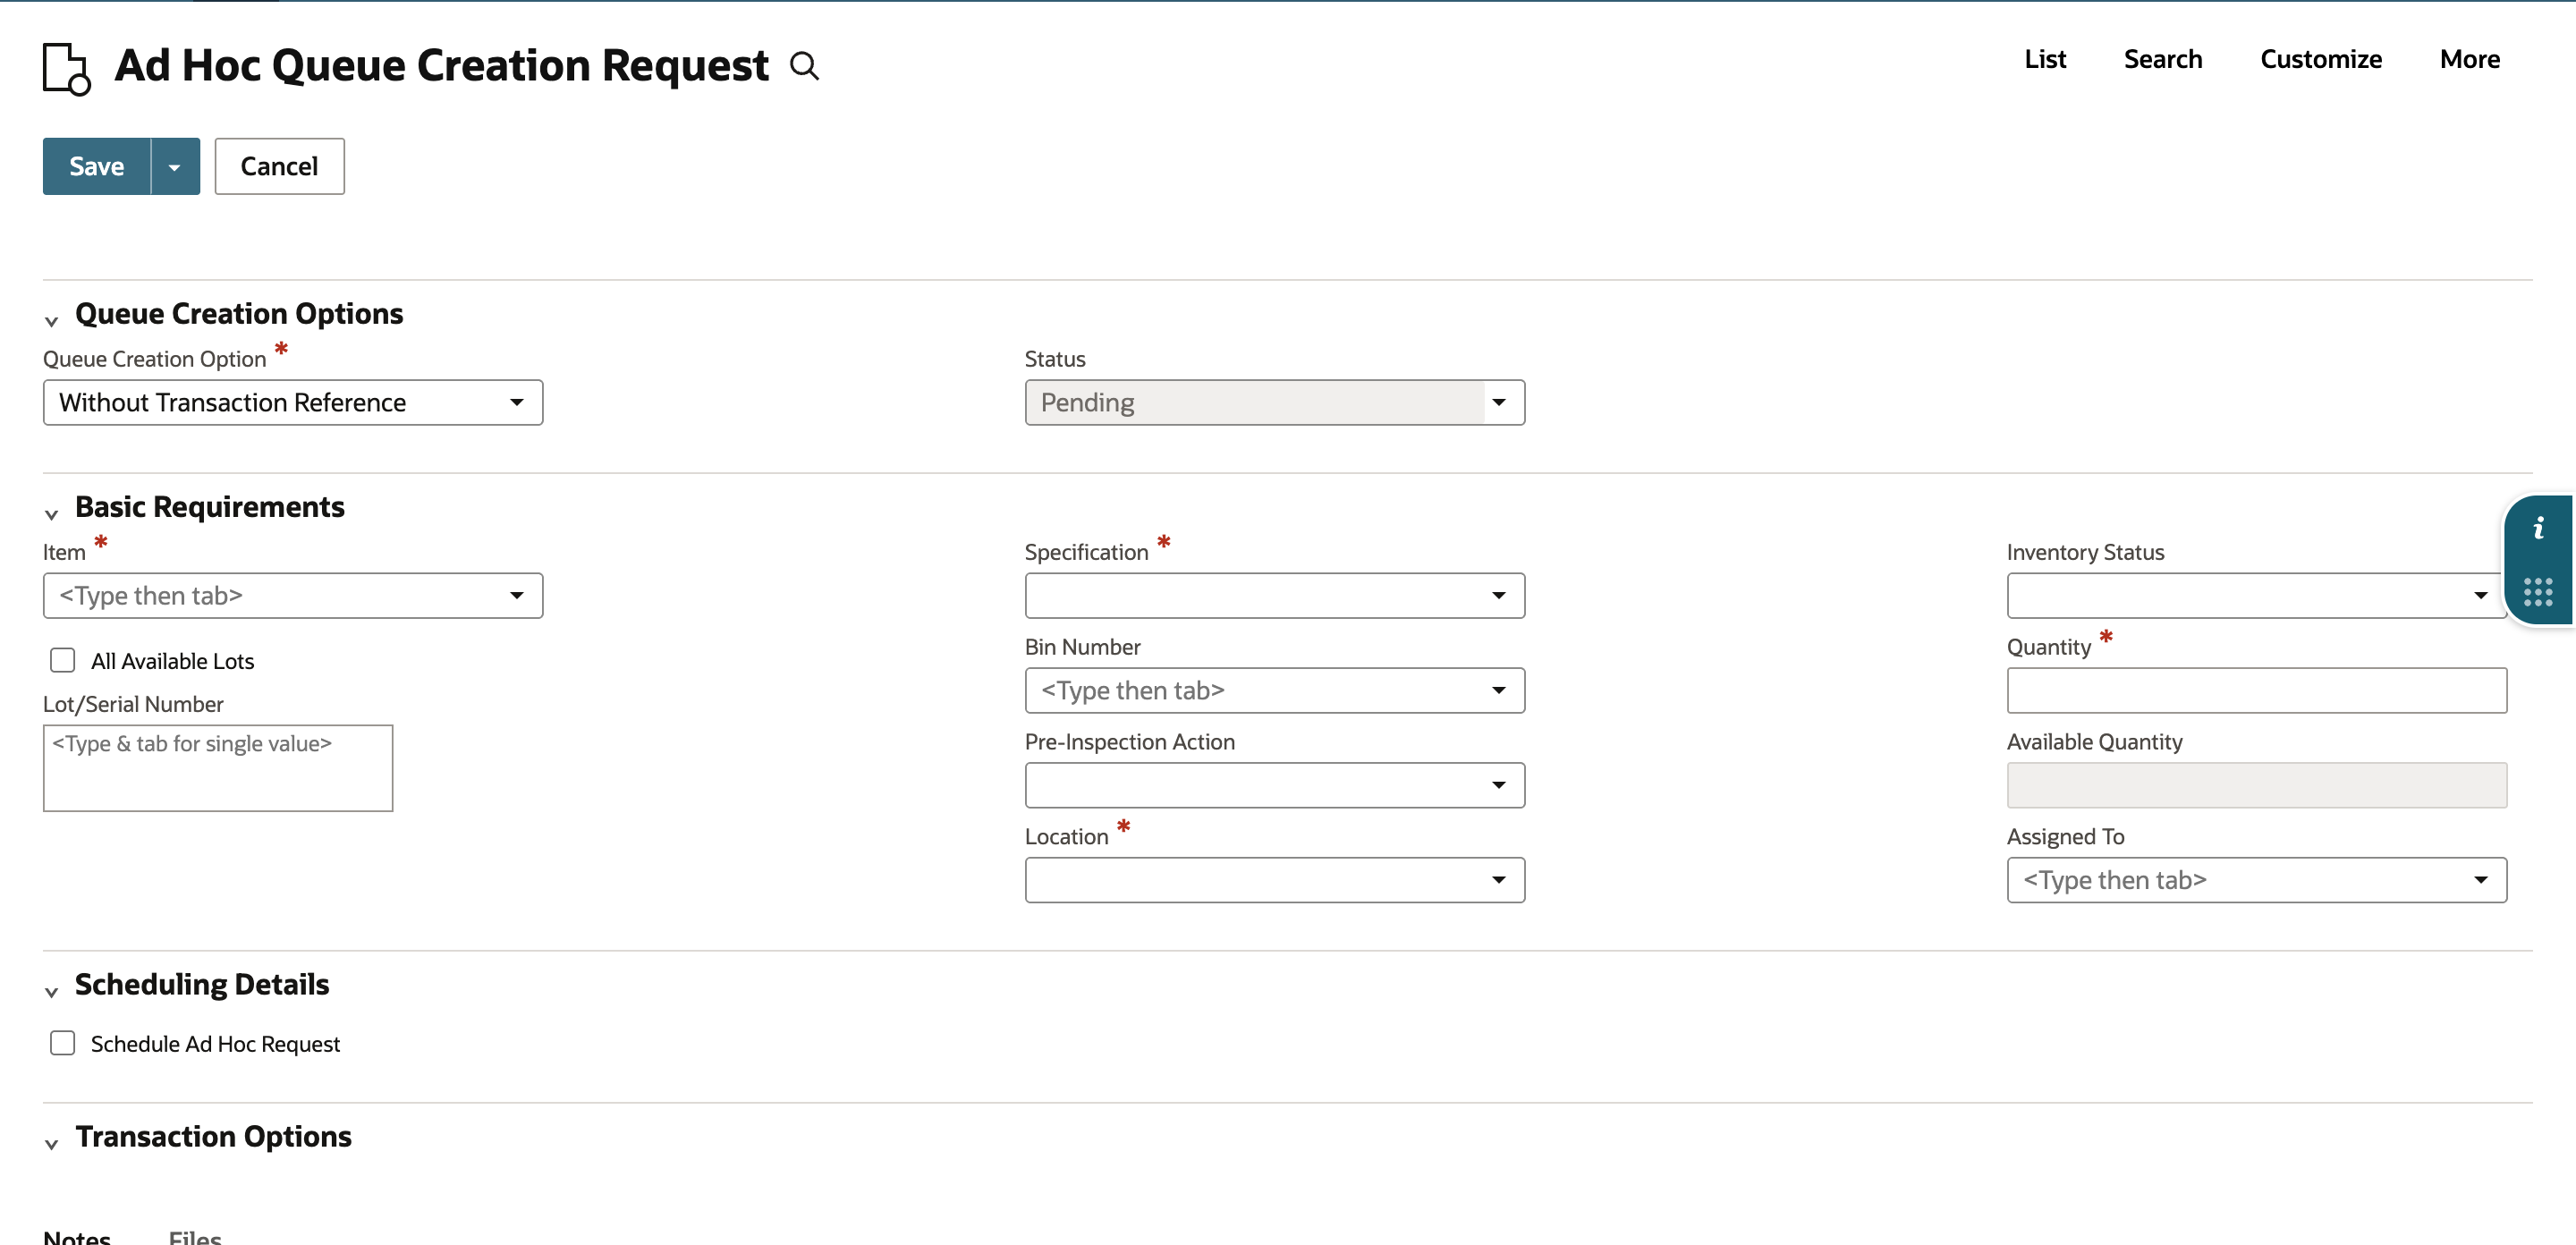This screenshot has height=1245, width=2576.
Task: Click the Cancel button
Action: [x=279, y=167]
